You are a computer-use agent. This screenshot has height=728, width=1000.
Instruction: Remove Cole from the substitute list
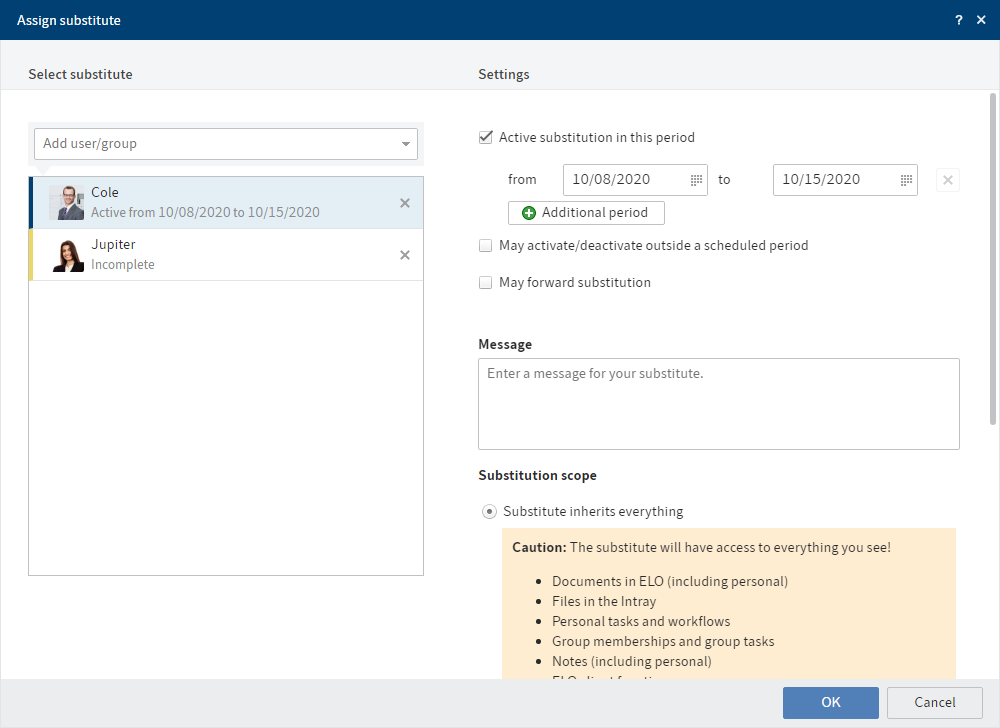coord(405,203)
